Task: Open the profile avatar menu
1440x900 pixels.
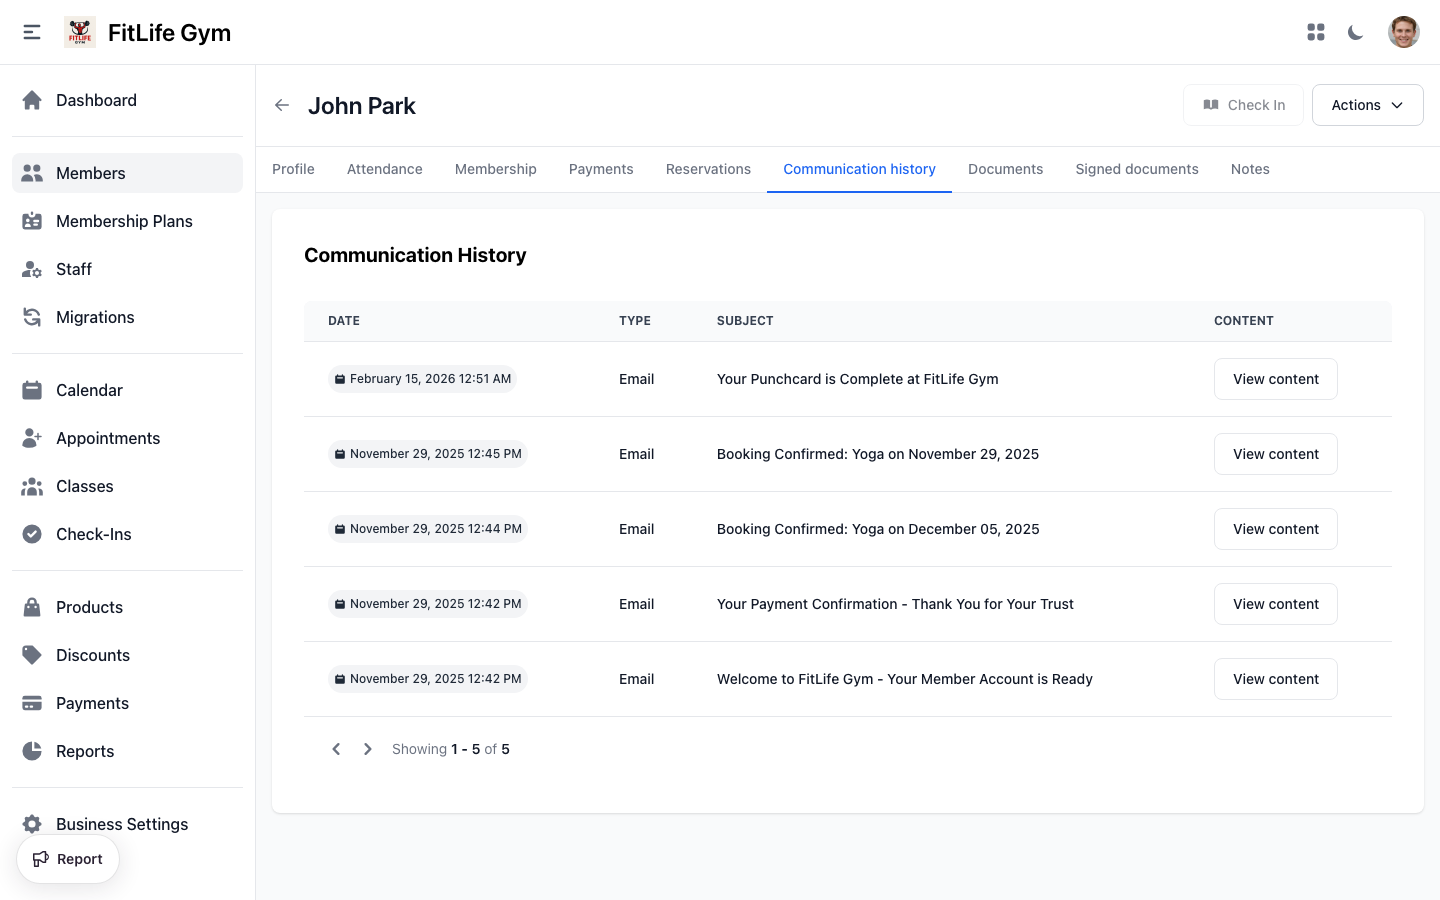Action: point(1404,31)
